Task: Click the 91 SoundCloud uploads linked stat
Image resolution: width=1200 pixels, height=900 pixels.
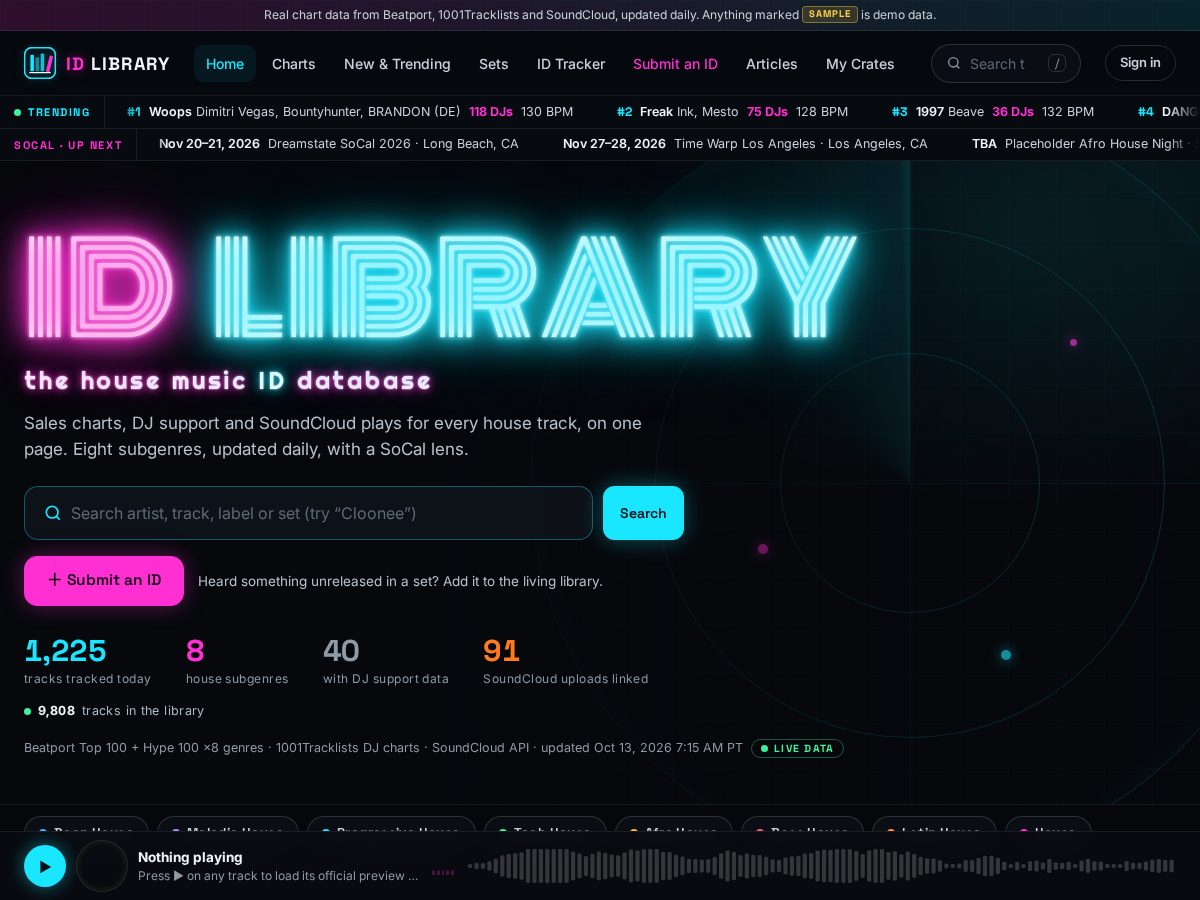Action: point(565,662)
